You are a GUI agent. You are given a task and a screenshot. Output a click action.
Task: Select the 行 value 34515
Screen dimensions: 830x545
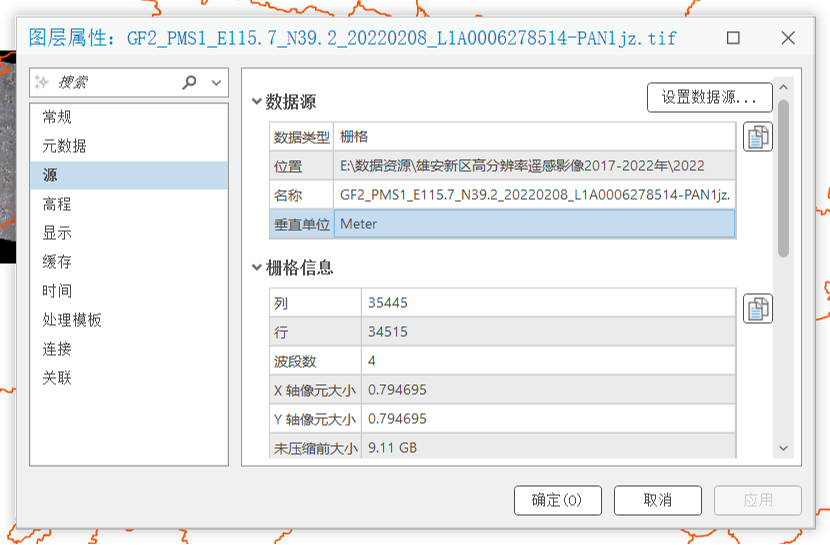(548, 332)
